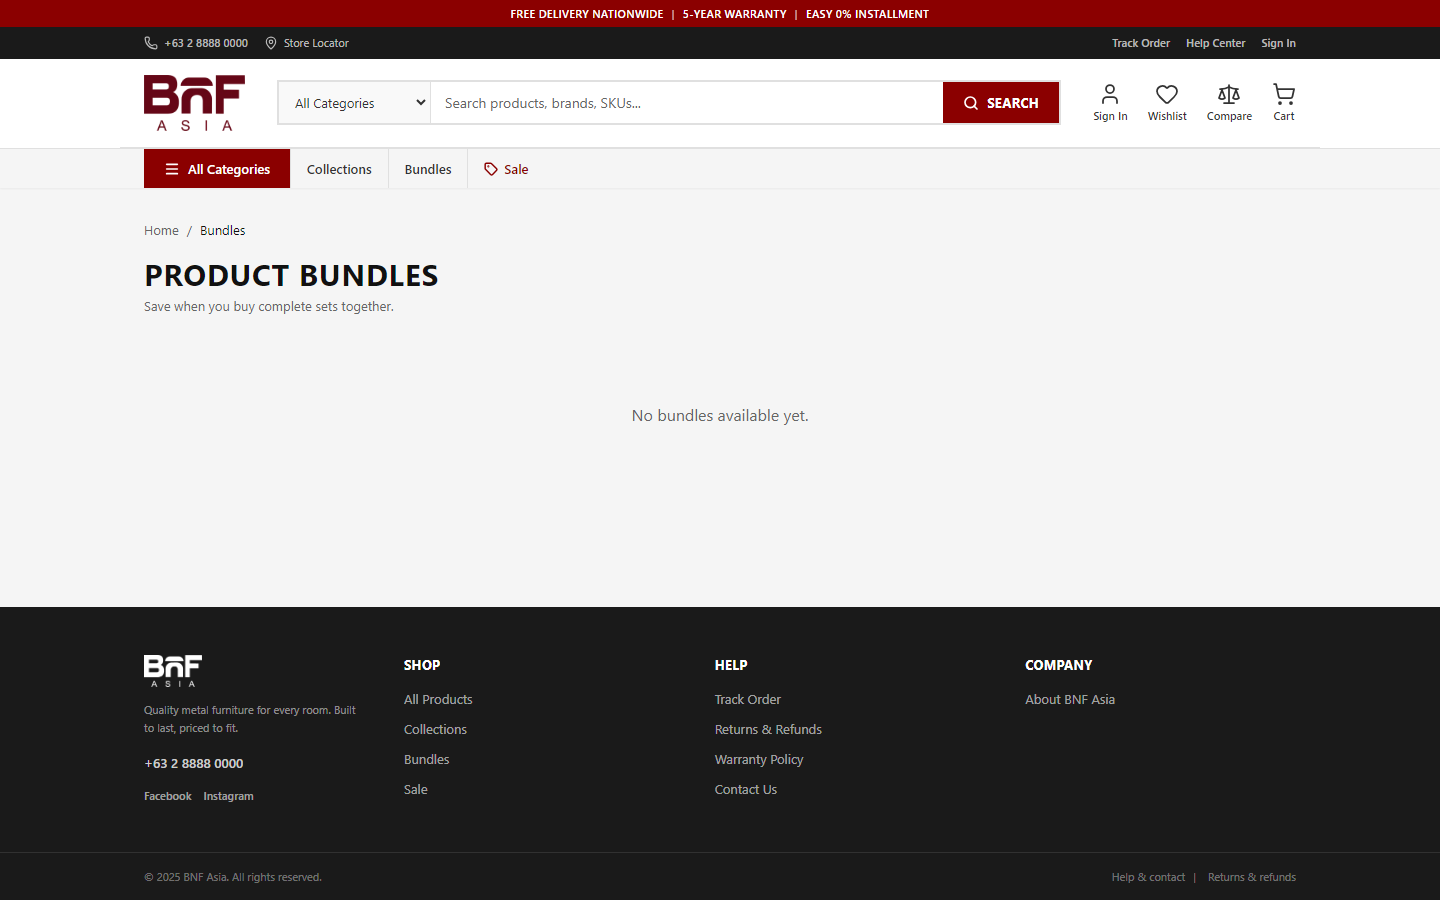Click the user Sign In icon

point(1110,94)
